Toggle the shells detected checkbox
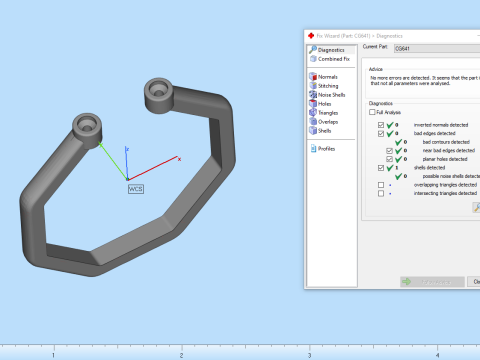The height and width of the screenshot is (360, 480). pos(381,168)
